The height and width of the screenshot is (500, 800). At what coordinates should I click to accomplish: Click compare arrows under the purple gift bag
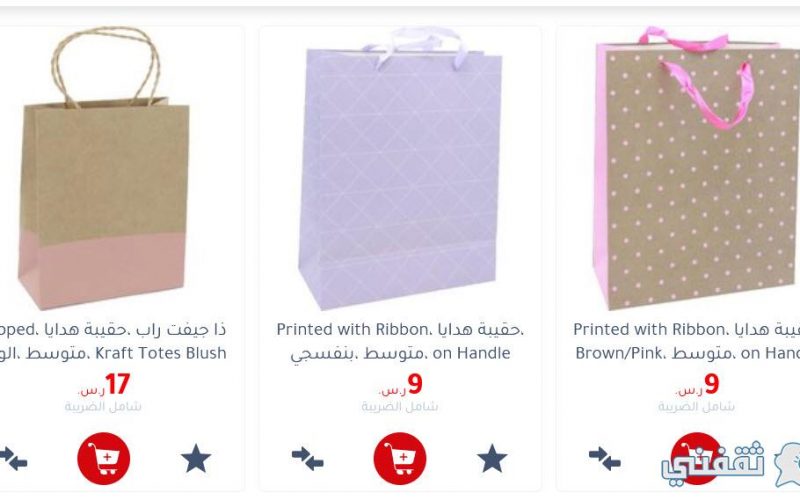click(x=308, y=458)
